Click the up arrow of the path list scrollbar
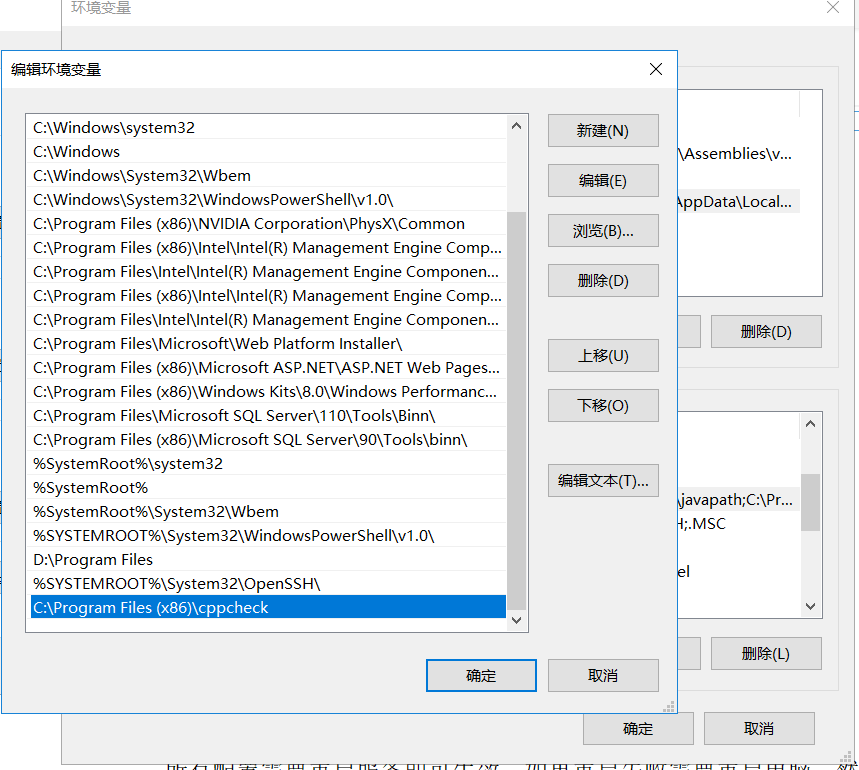Viewport: 859px width, 770px height. (516, 126)
